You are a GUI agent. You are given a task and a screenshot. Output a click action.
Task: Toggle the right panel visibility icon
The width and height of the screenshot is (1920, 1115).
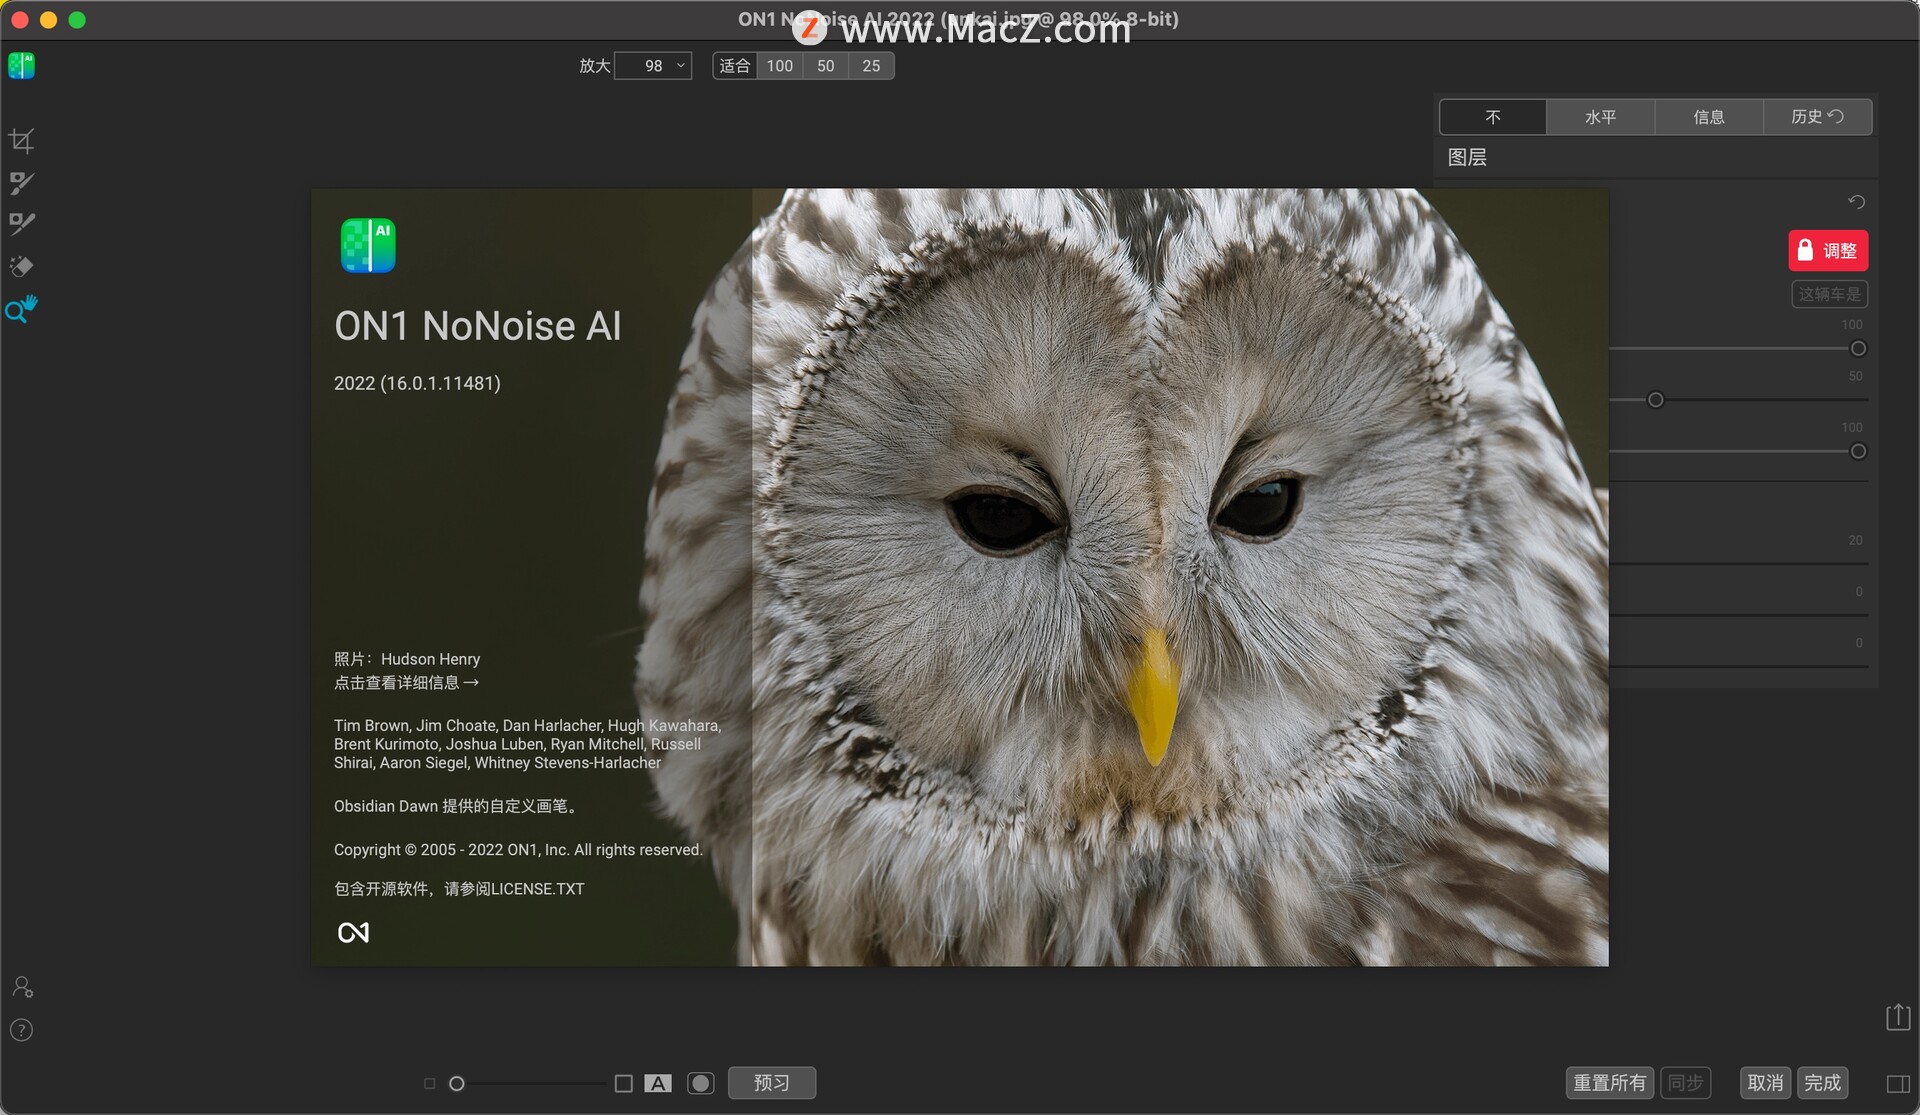coord(1898,1084)
